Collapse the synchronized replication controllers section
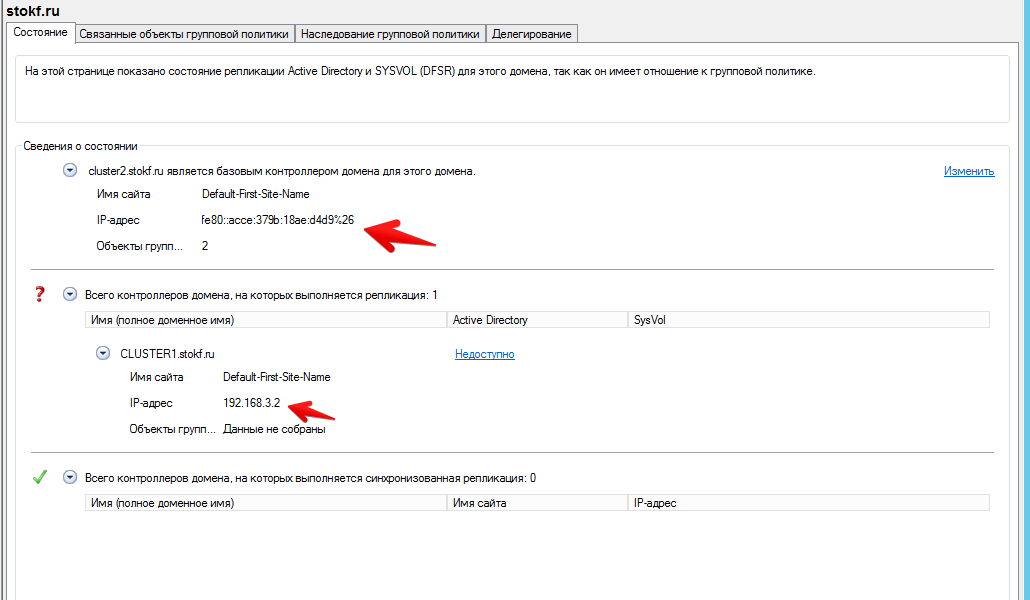1030x600 pixels. click(70, 477)
